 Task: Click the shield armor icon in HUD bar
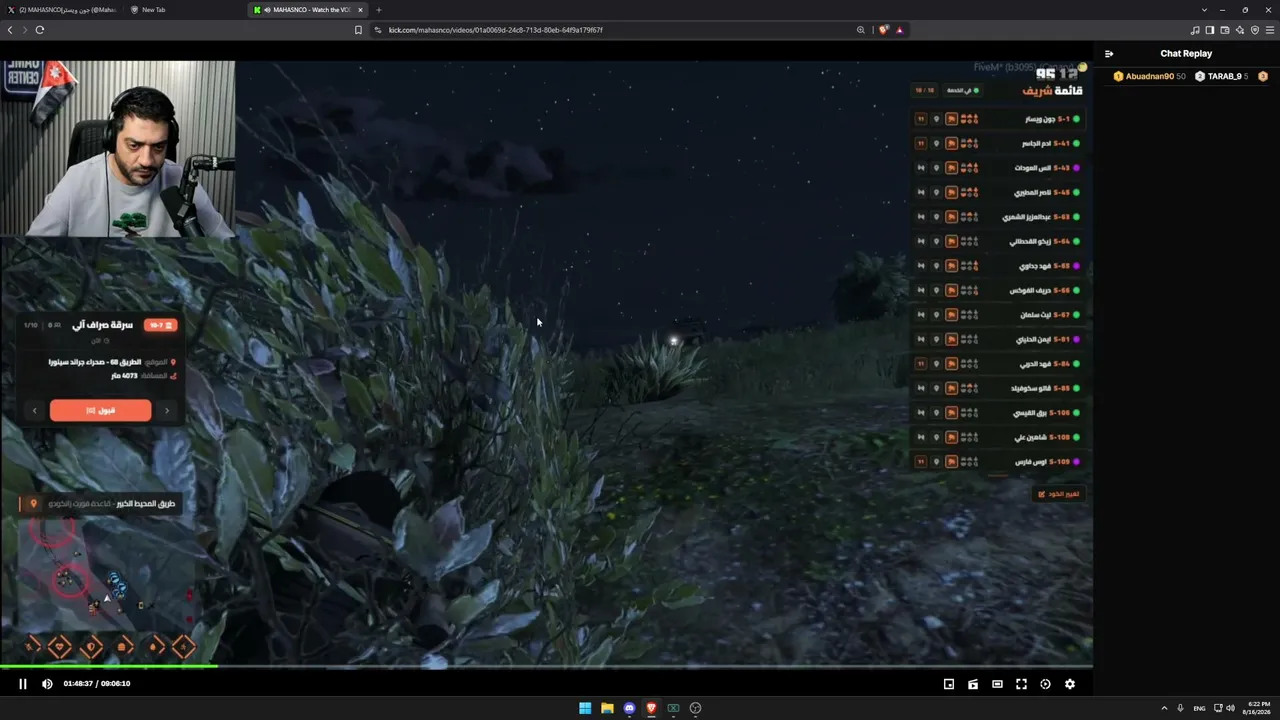point(90,647)
